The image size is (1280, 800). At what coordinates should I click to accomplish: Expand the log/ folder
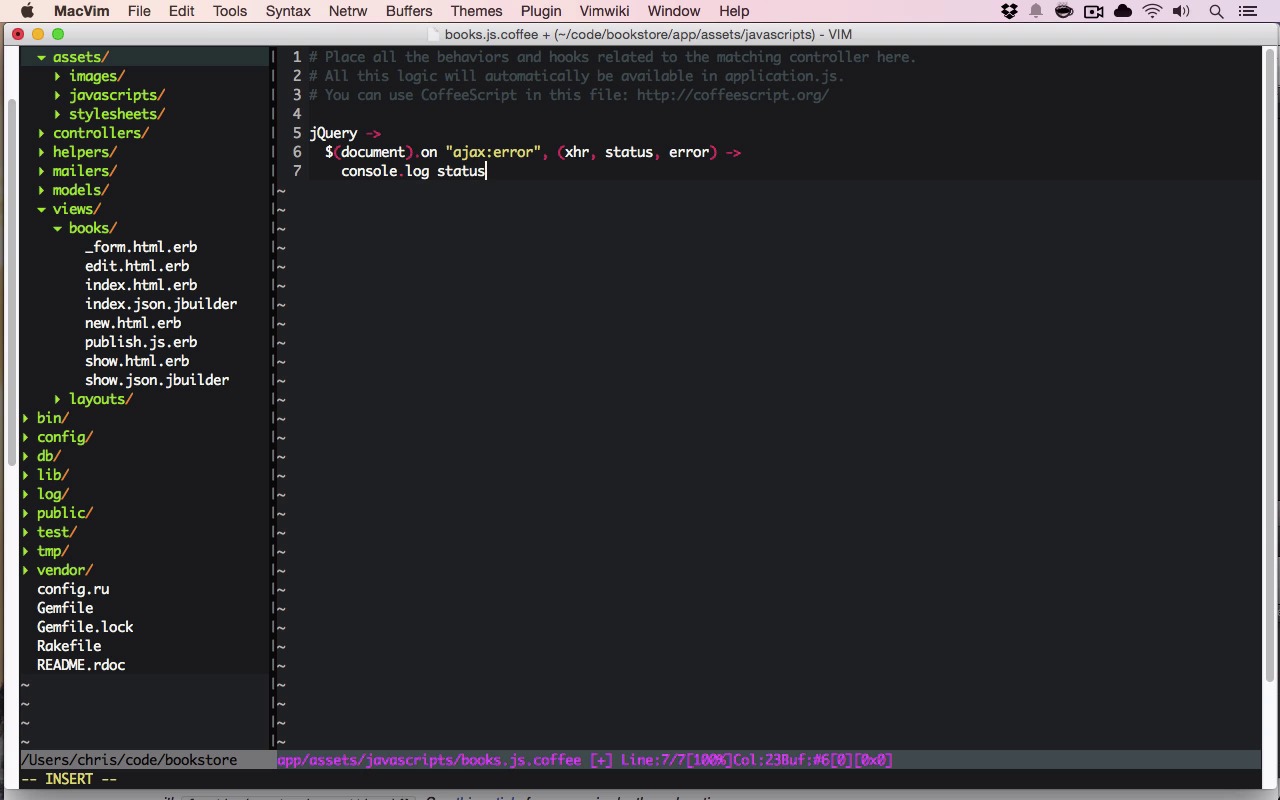[25, 494]
